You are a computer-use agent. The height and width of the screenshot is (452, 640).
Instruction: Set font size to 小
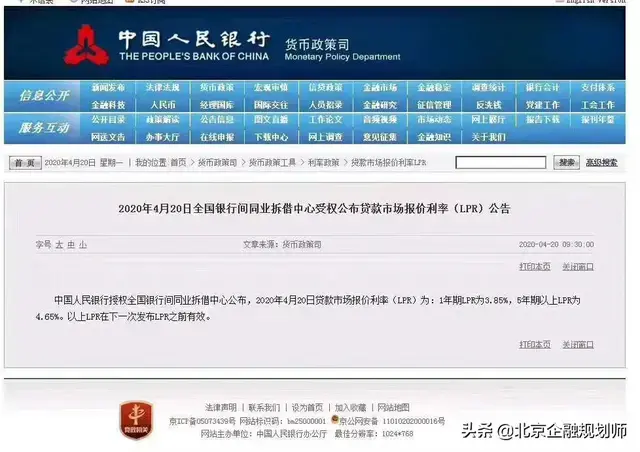[x=83, y=245]
